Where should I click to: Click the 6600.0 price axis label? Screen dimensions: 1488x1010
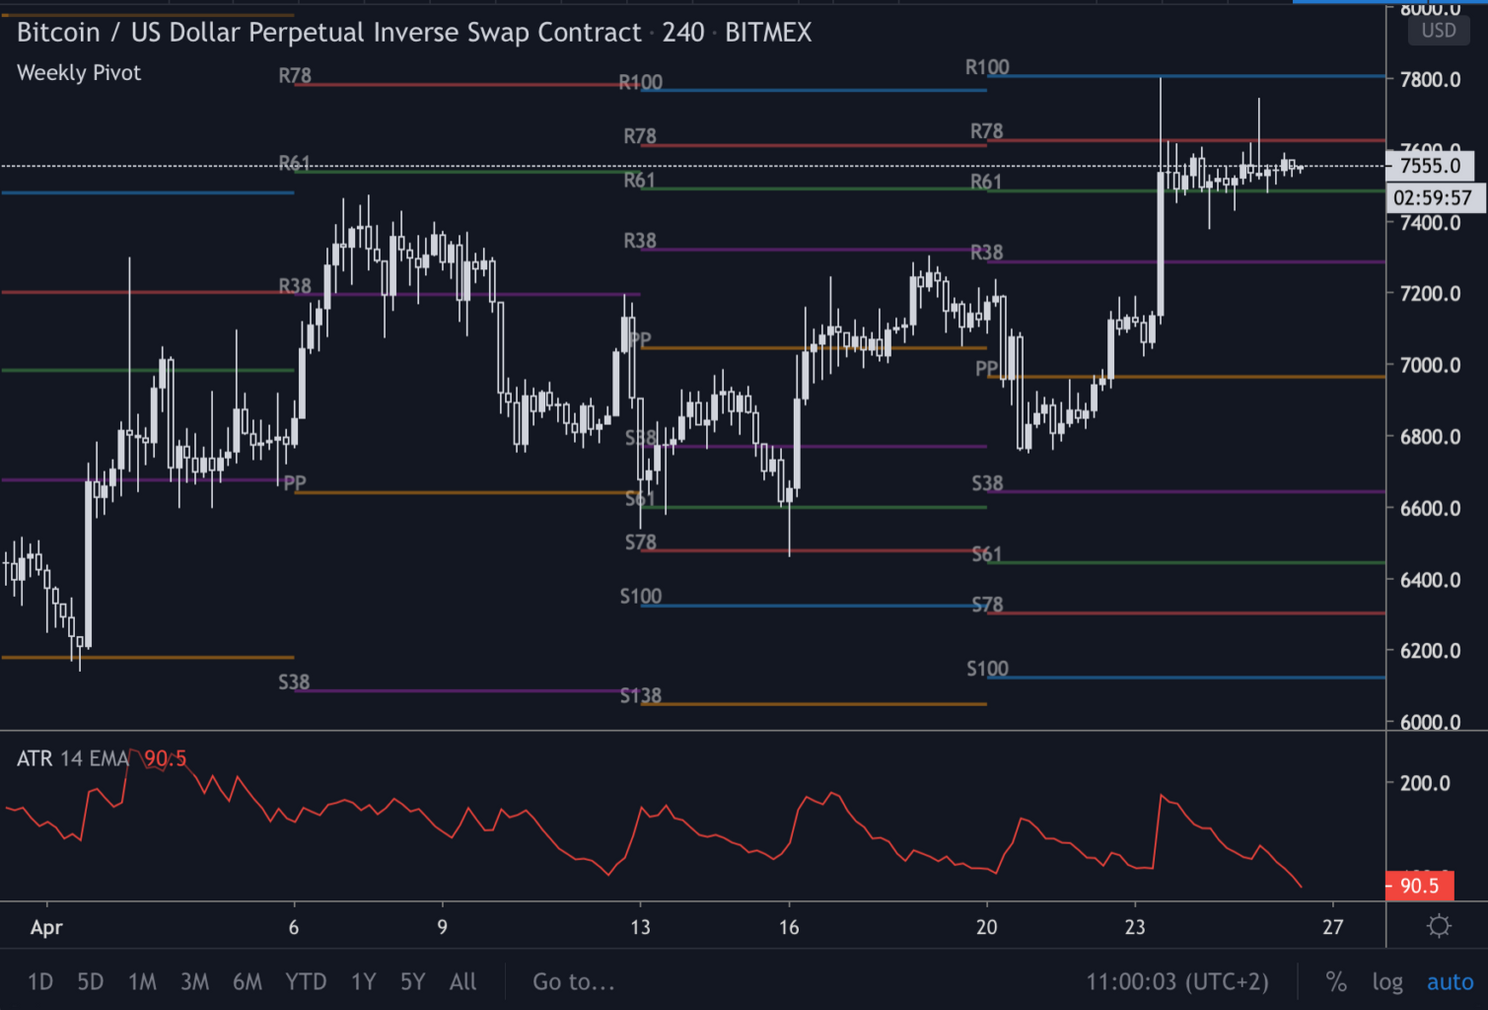coord(1430,508)
